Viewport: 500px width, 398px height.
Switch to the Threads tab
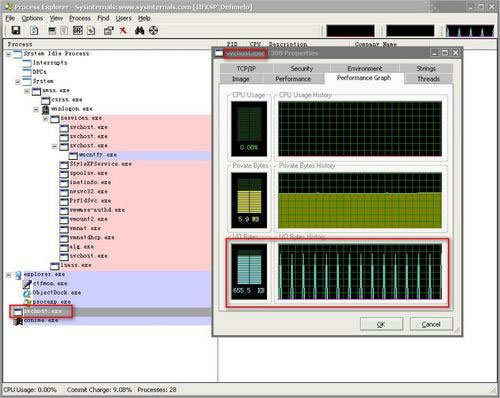pos(428,79)
